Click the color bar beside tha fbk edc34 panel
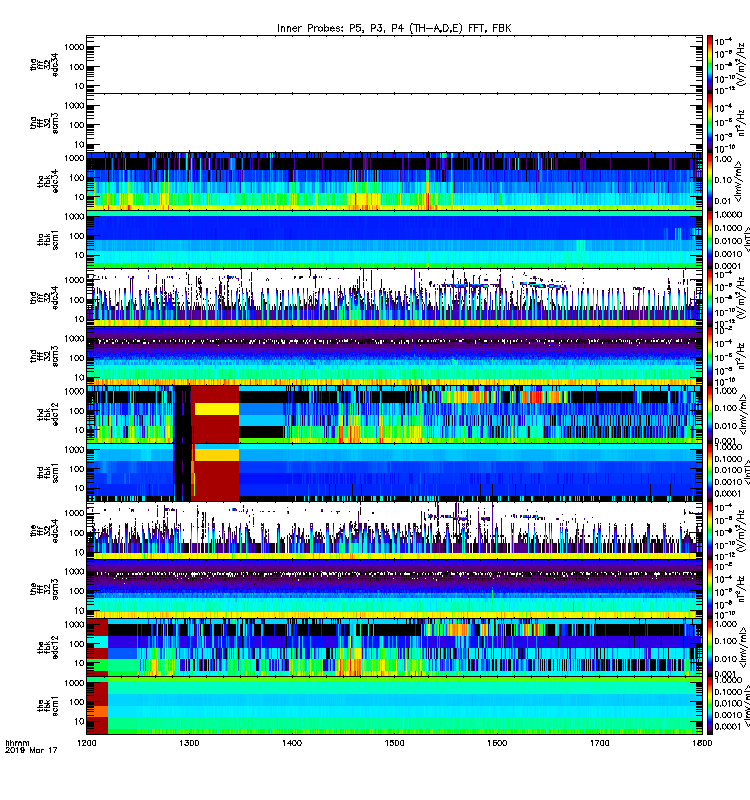The image size is (750, 800). click(710, 181)
